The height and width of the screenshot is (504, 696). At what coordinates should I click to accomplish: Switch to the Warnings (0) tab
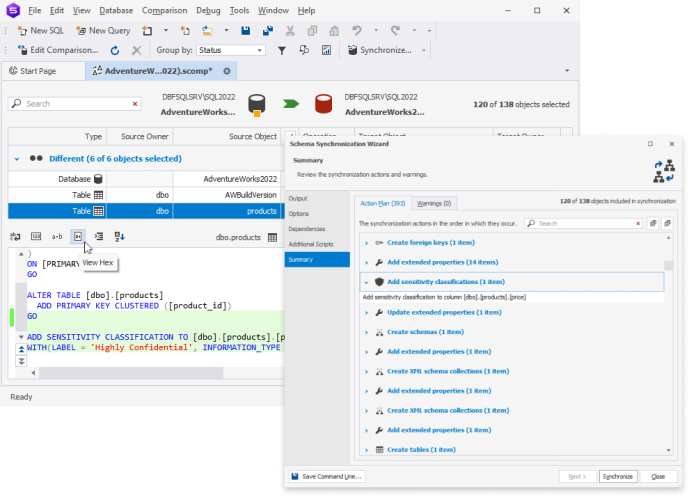click(x=434, y=203)
